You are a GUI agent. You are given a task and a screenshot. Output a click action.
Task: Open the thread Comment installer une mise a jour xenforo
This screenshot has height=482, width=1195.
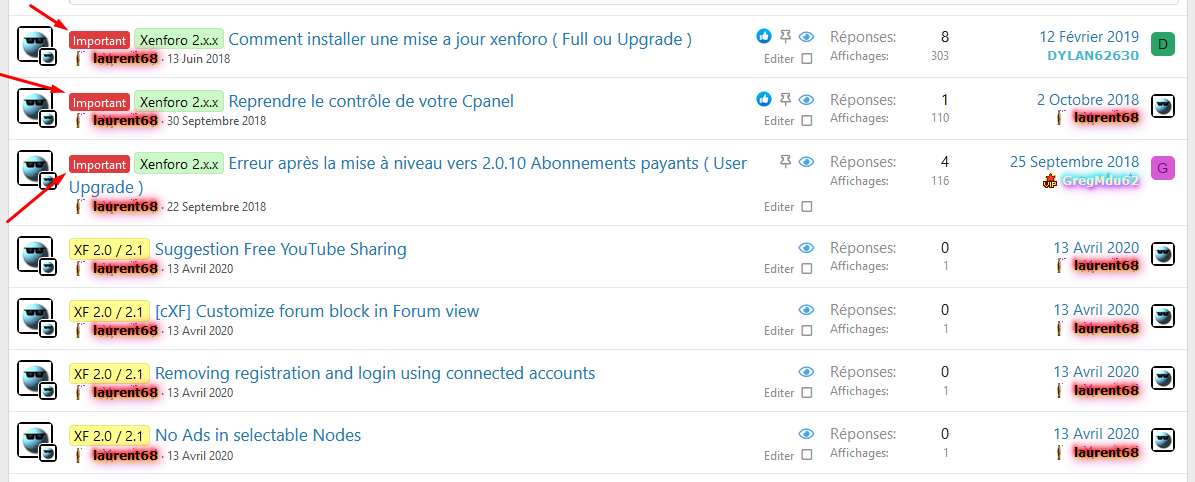coord(460,39)
